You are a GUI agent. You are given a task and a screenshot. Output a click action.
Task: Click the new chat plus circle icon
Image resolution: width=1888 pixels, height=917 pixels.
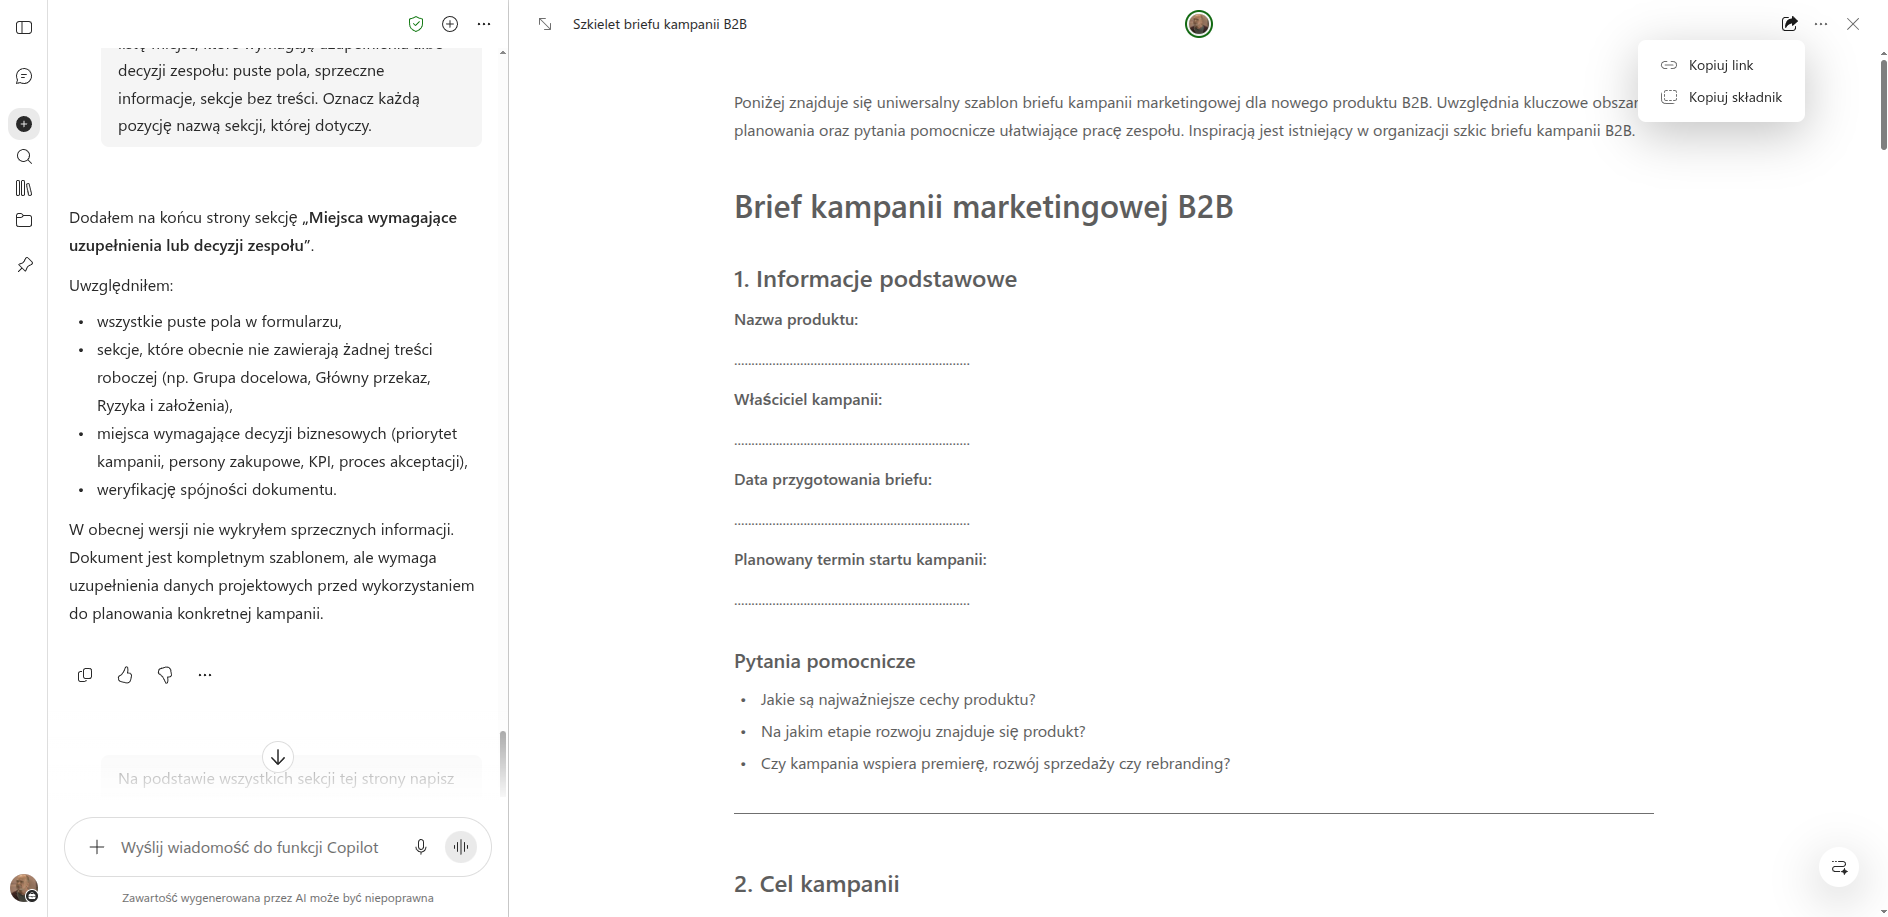[24, 124]
